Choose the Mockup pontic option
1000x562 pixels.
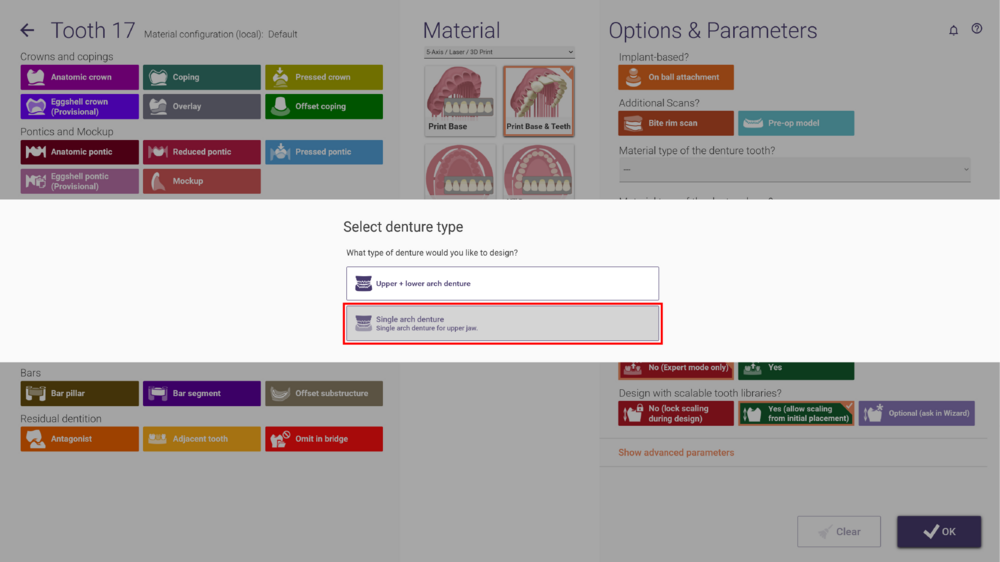point(202,181)
